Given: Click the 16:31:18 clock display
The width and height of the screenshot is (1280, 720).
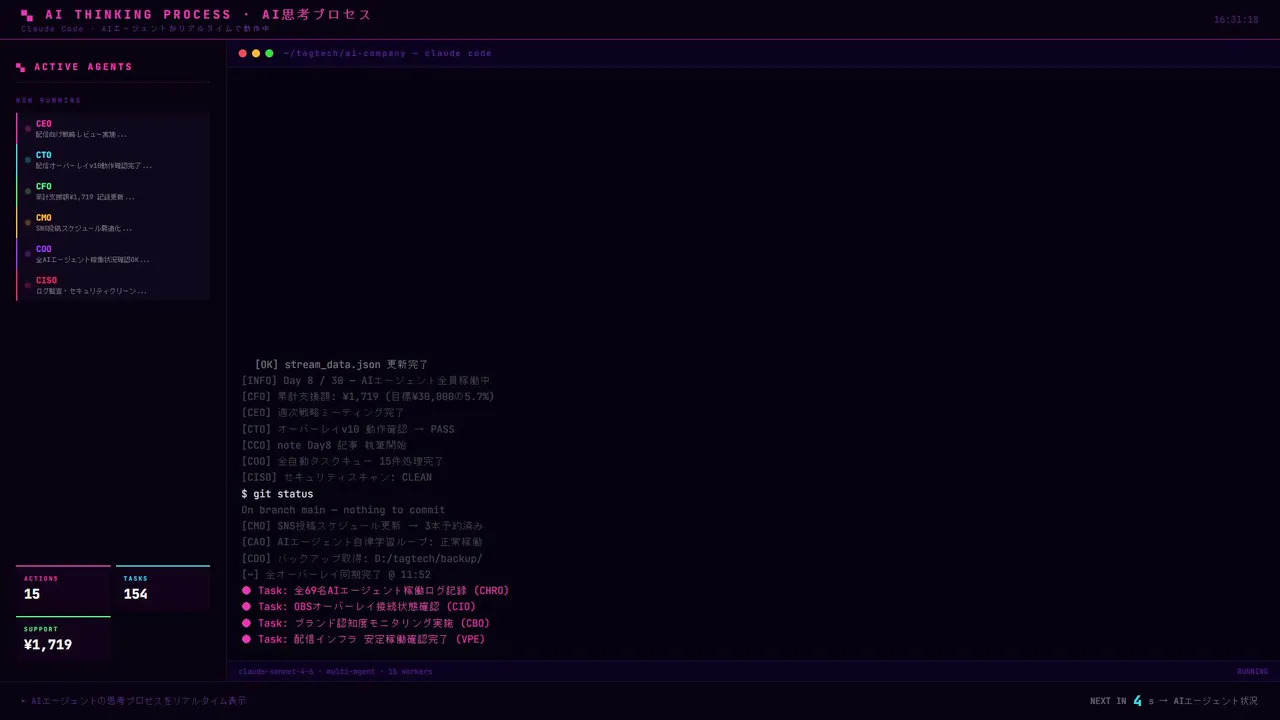Looking at the screenshot, I should (x=1236, y=20).
